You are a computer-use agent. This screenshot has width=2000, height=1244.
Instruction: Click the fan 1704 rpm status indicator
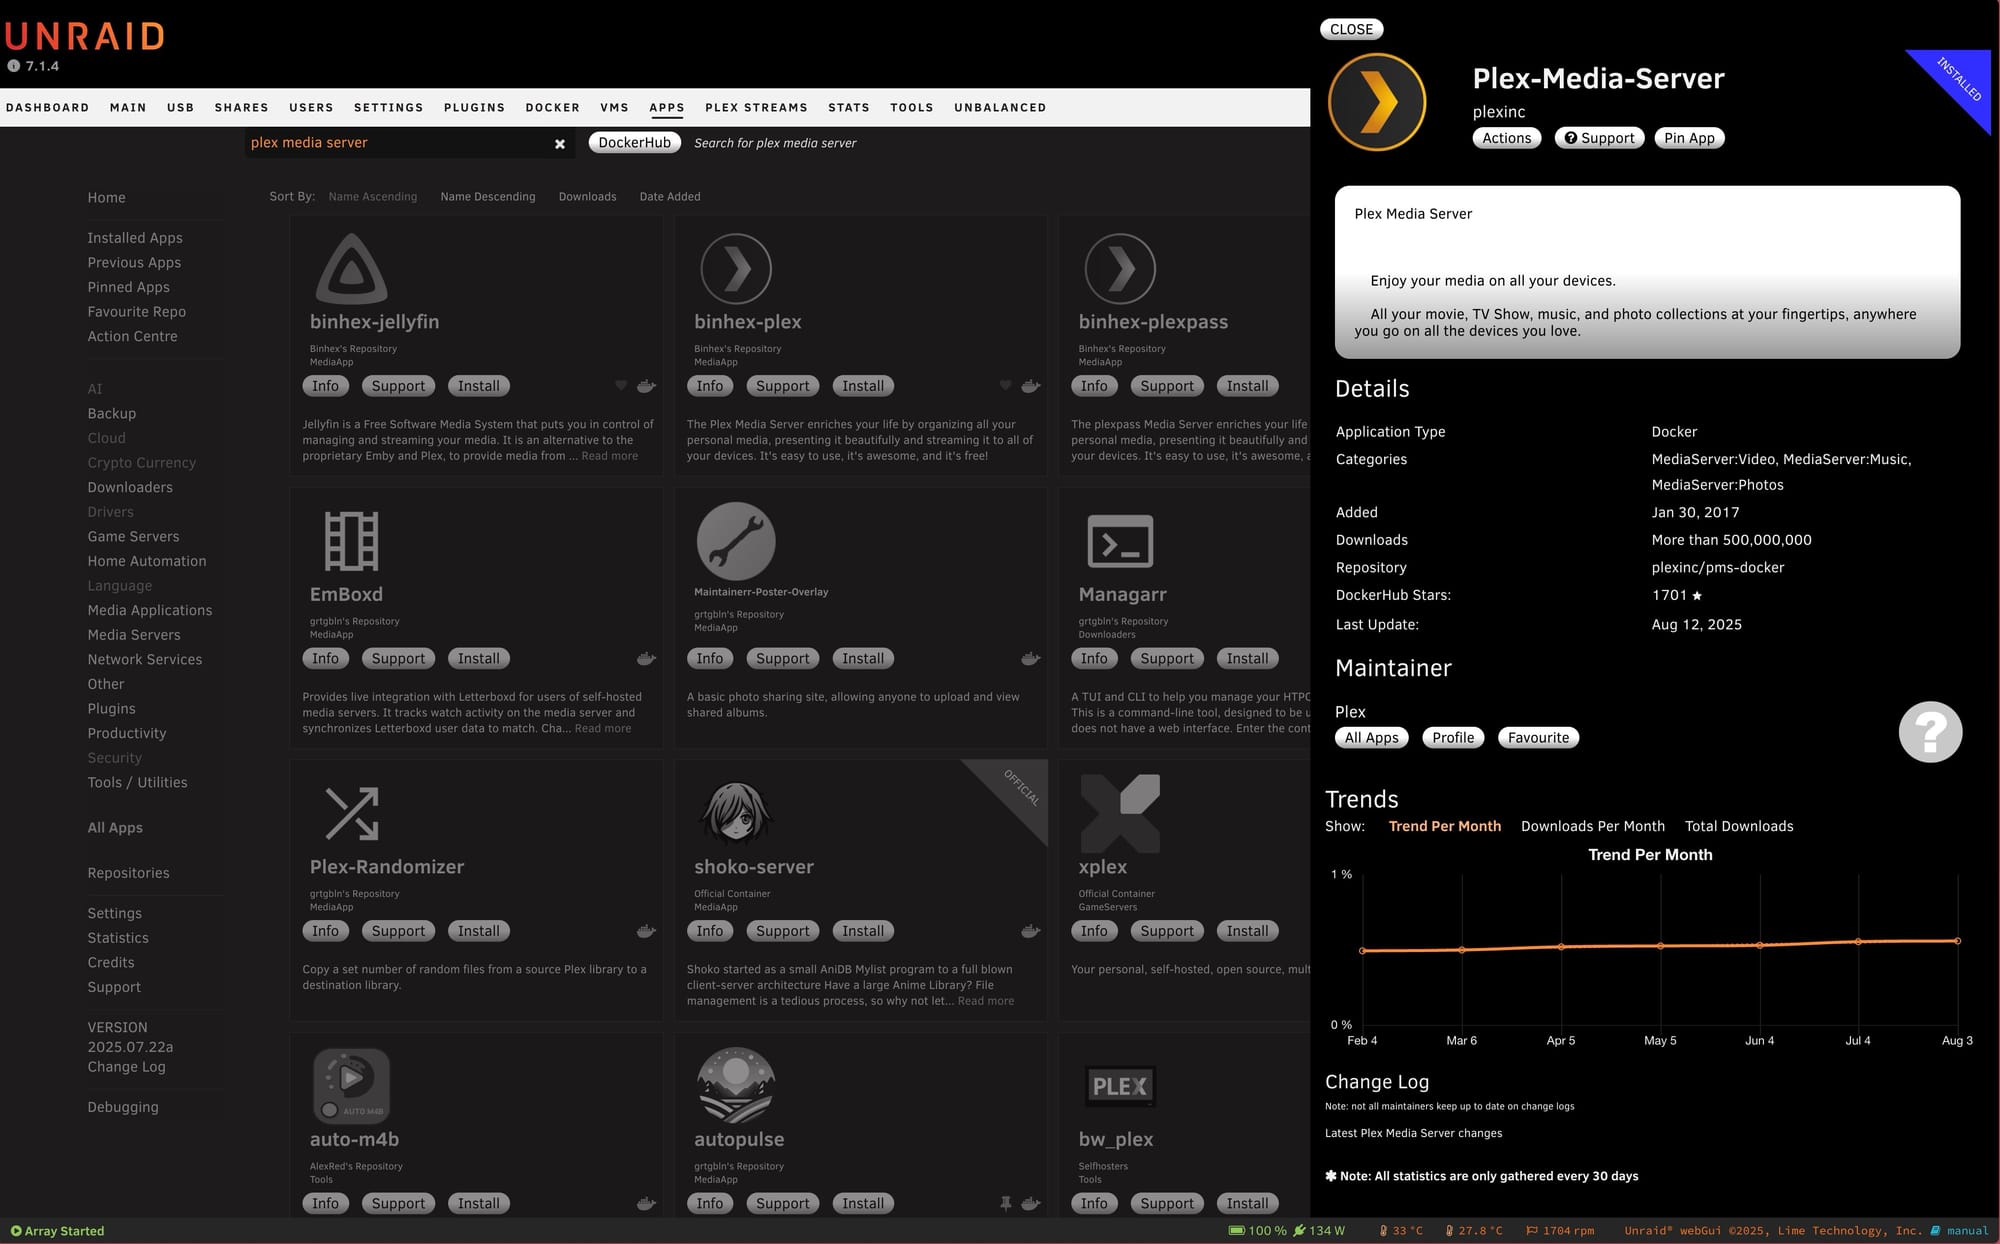pyautogui.click(x=1560, y=1231)
